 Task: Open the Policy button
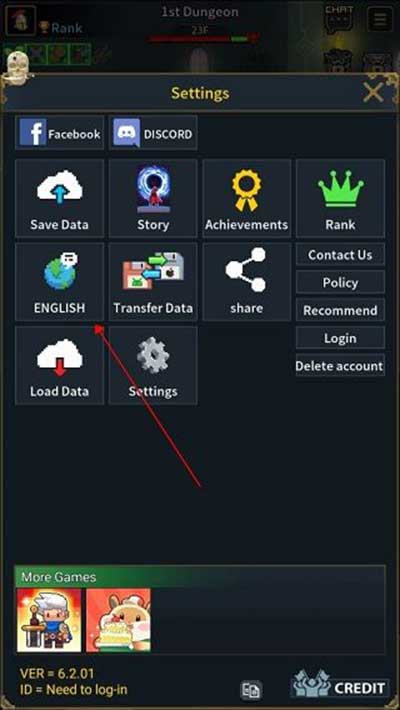coord(340,283)
